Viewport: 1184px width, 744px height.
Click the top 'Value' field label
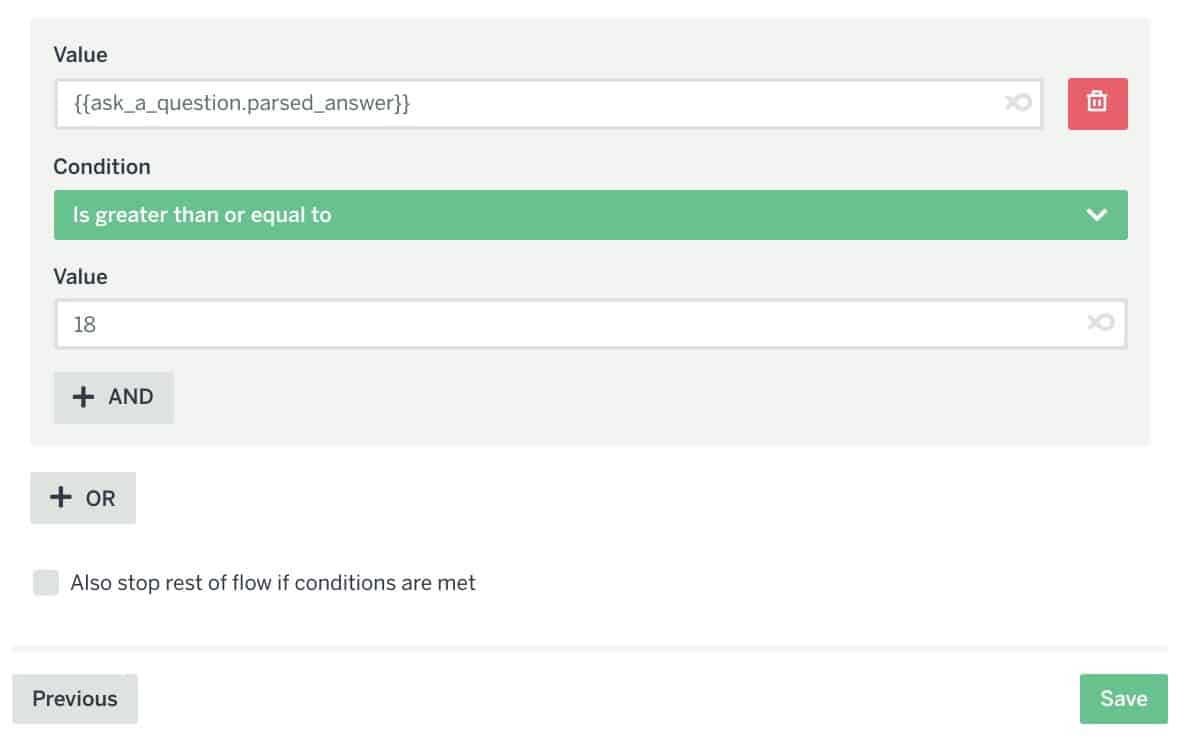(x=80, y=55)
